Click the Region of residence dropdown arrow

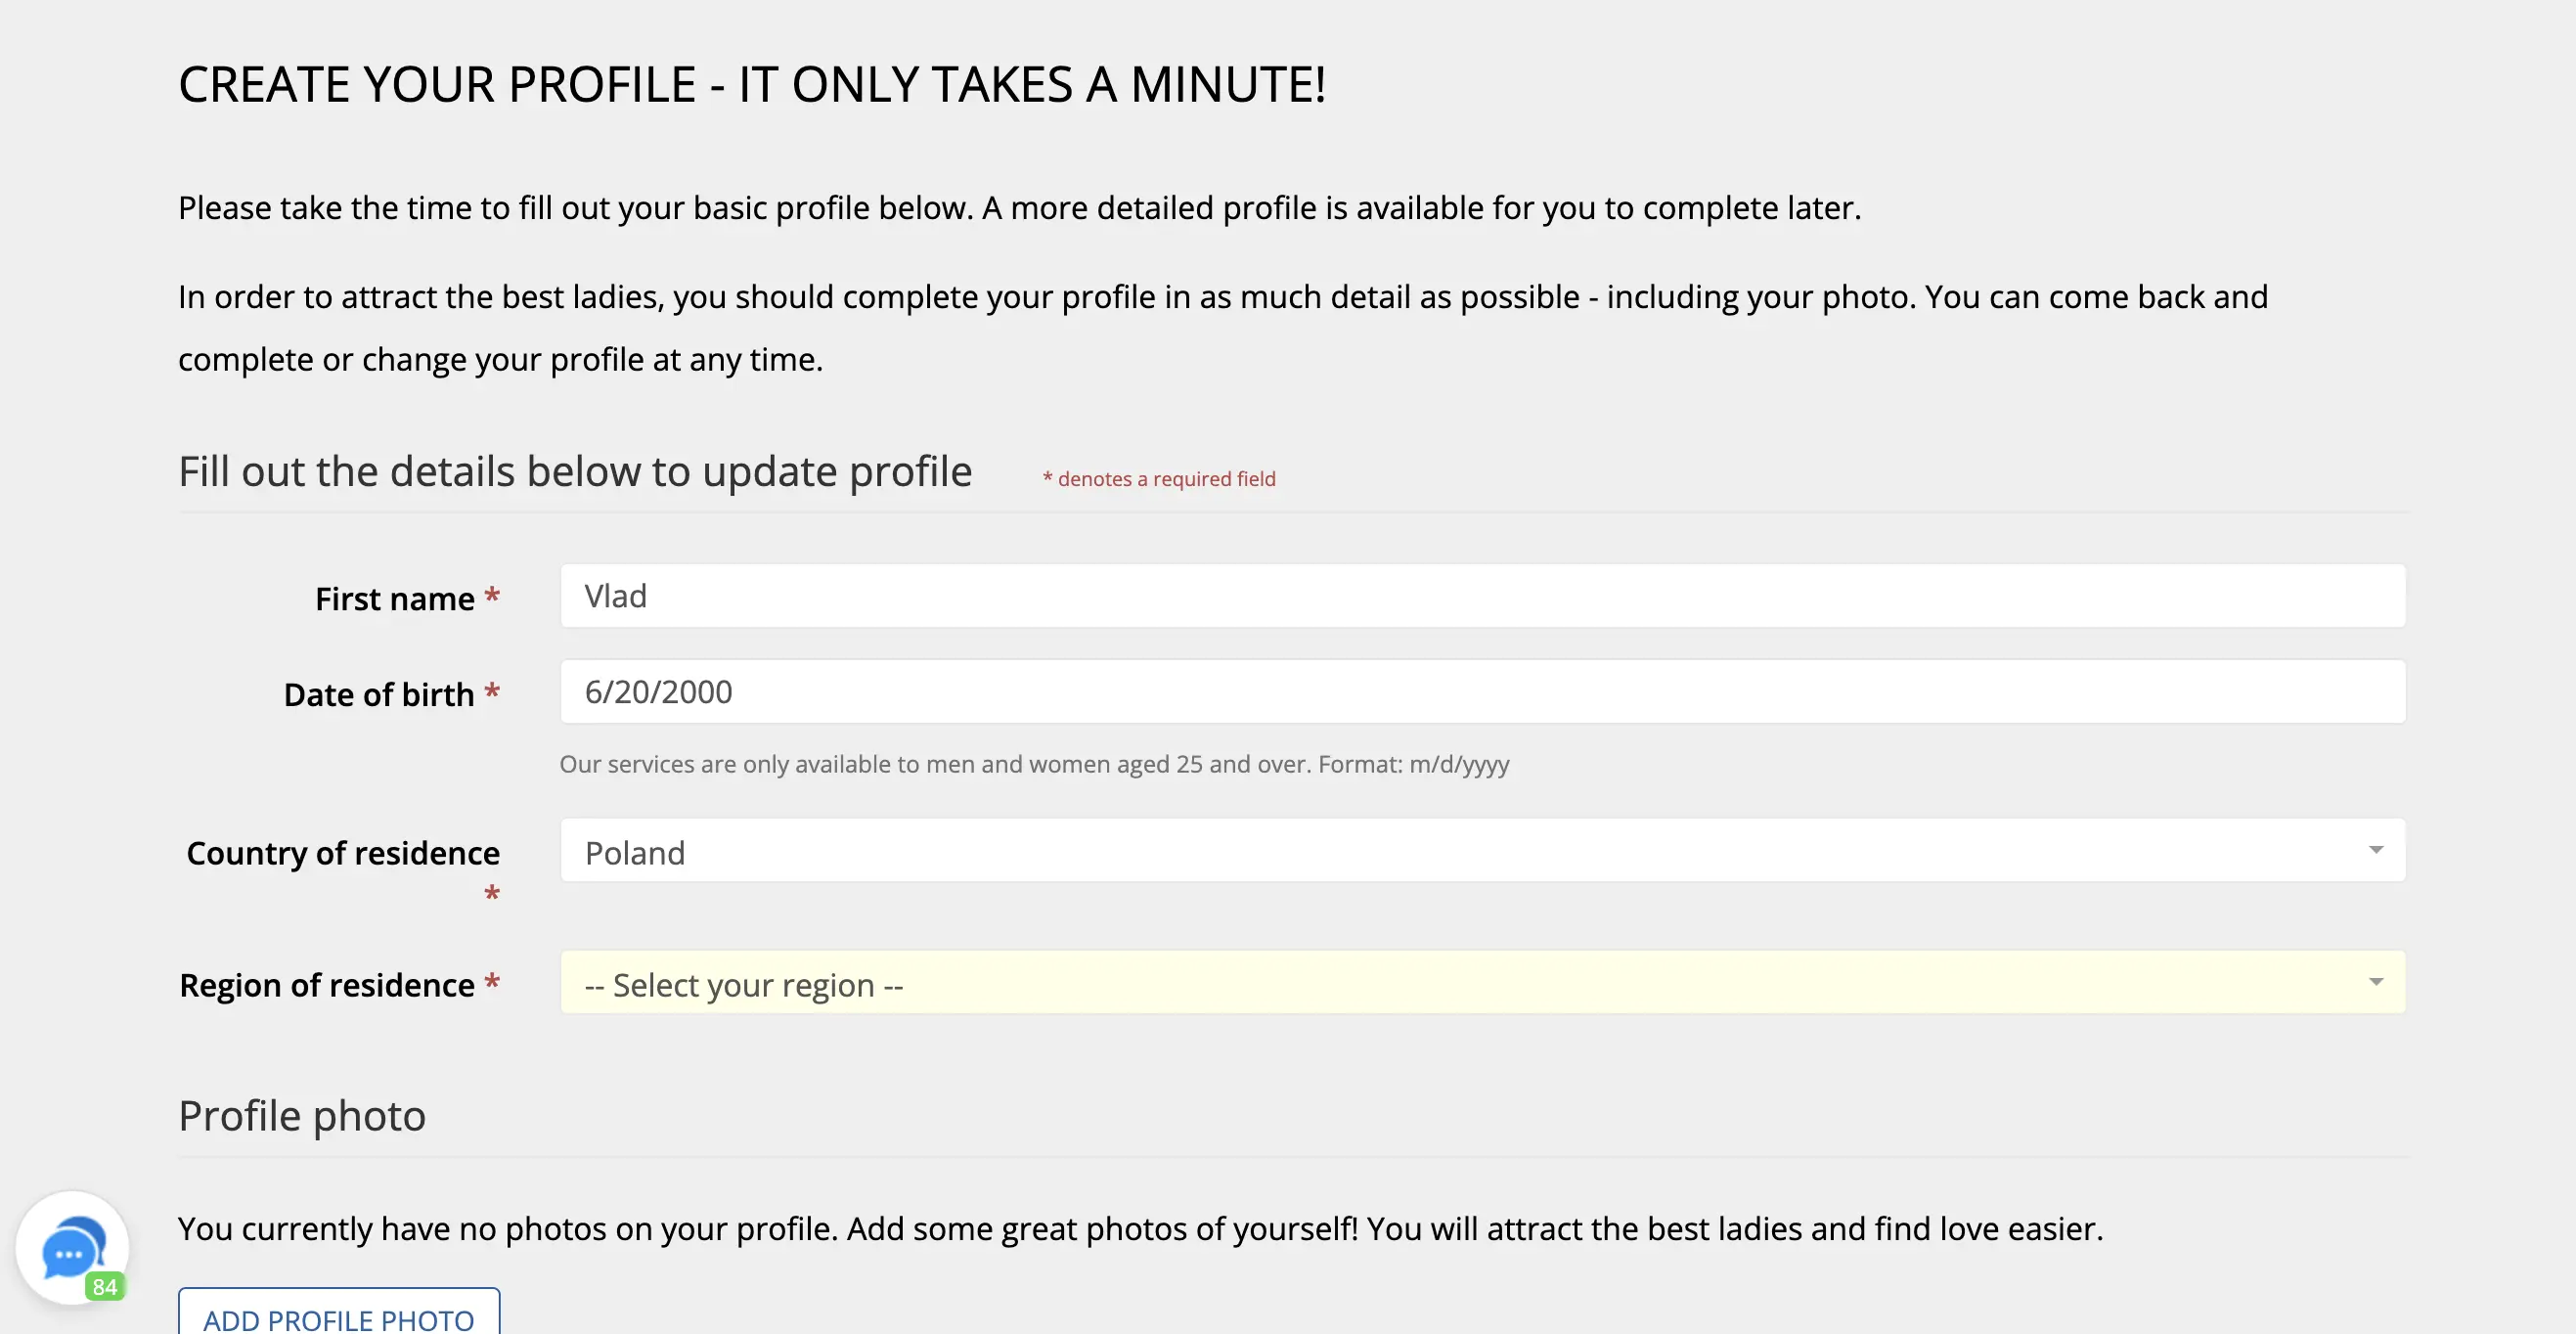2375,982
